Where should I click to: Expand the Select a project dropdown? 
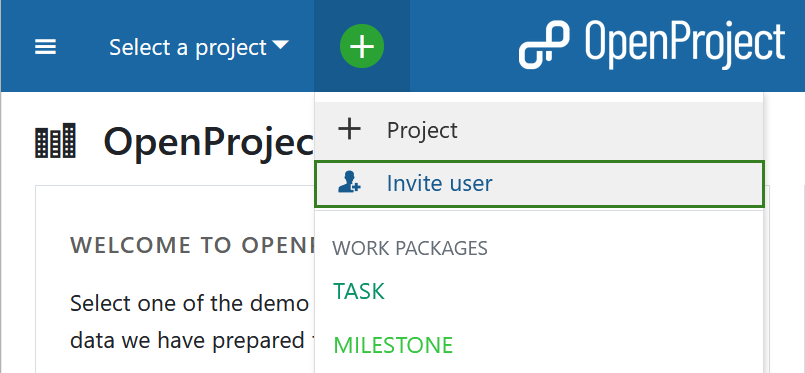click(199, 47)
